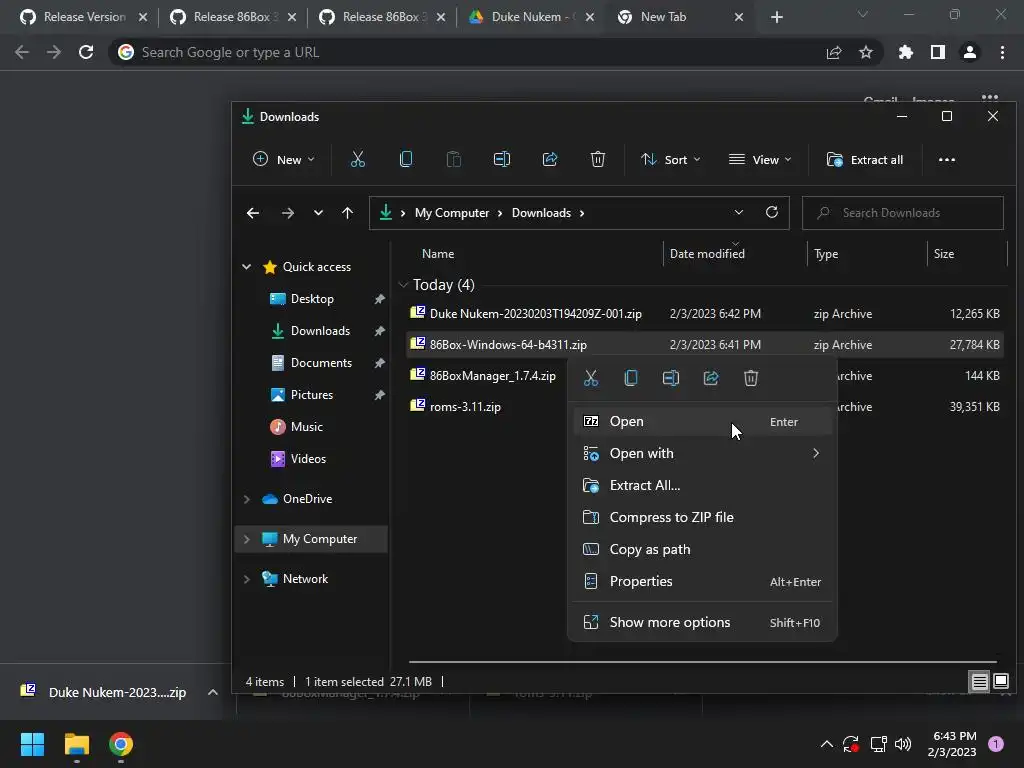
Task: Show hidden system tray icons
Action: [x=826, y=744]
